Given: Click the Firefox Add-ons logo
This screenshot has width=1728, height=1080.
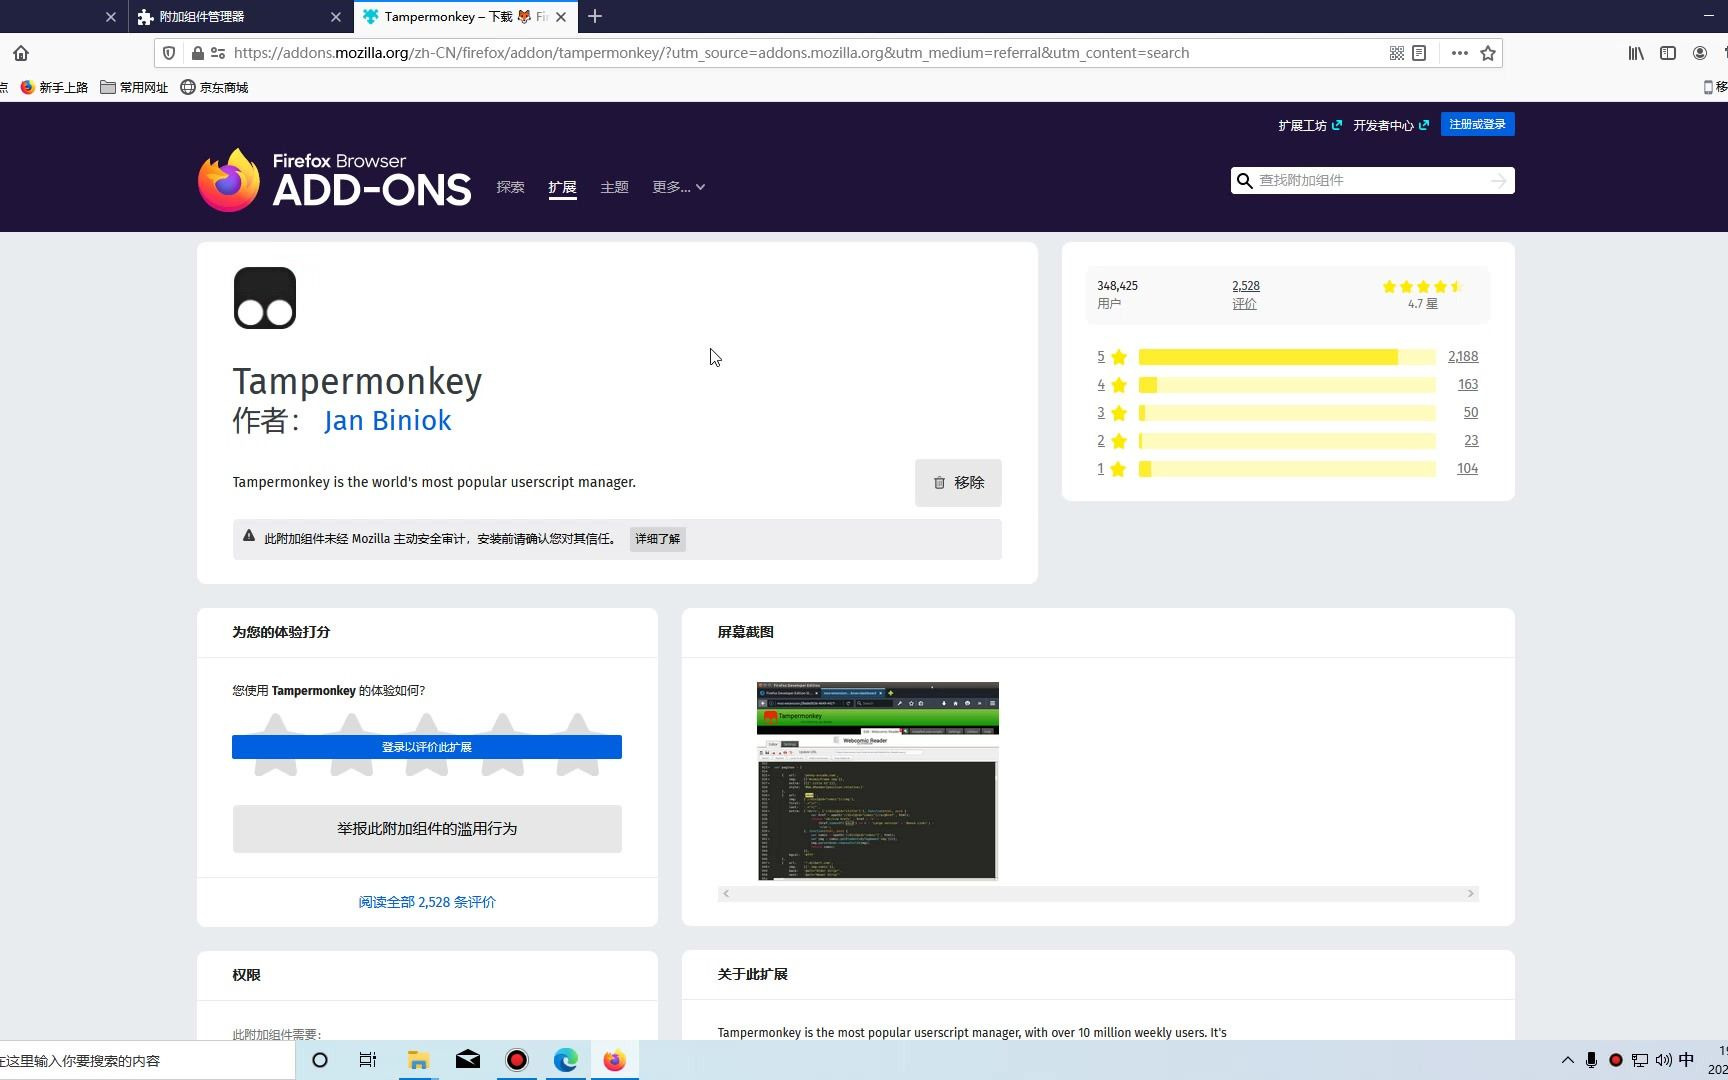Looking at the screenshot, I should pyautogui.click(x=334, y=180).
